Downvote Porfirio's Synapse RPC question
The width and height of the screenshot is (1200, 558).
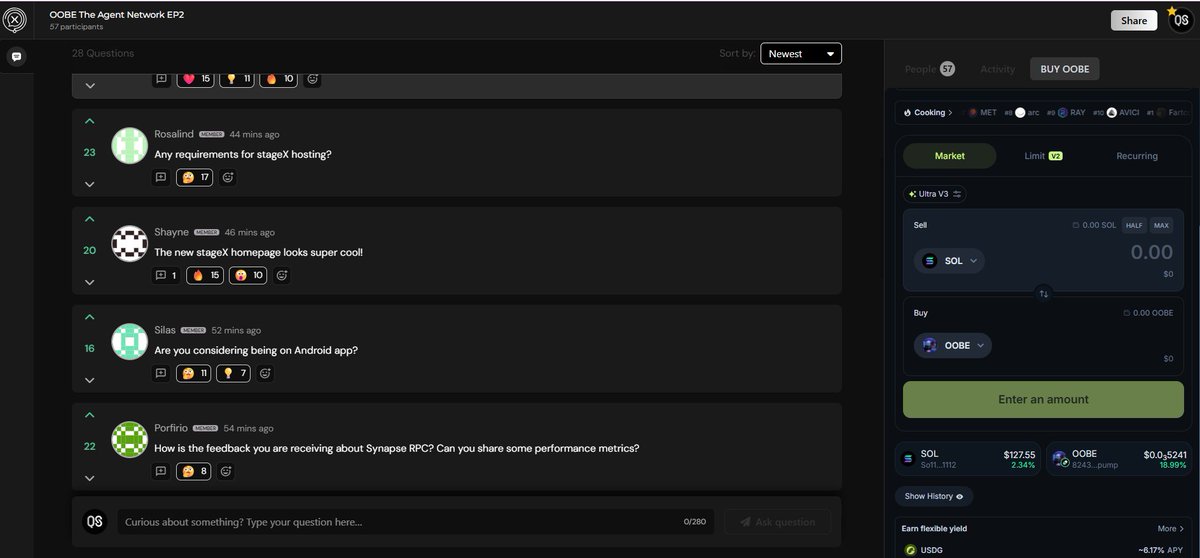coord(90,478)
